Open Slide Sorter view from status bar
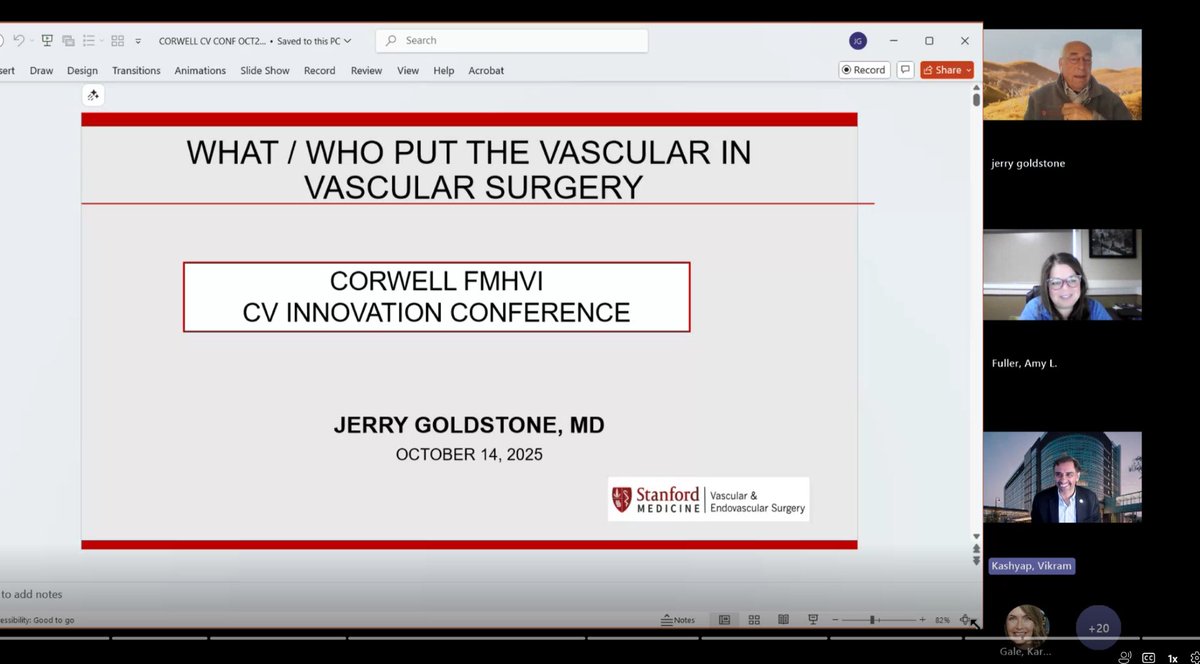The height and width of the screenshot is (664, 1200). [753, 620]
